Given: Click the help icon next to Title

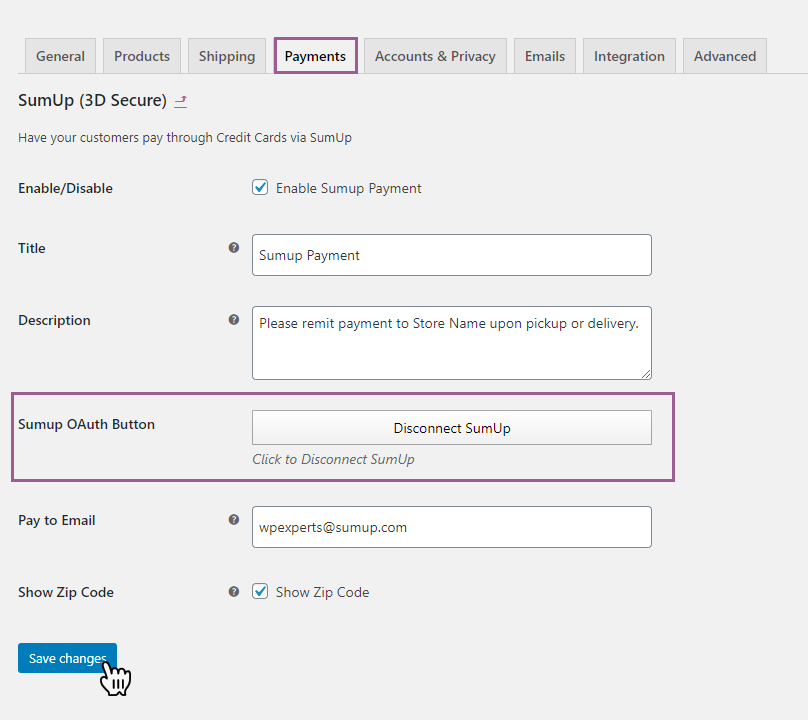Looking at the screenshot, I should tap(234, 247).
